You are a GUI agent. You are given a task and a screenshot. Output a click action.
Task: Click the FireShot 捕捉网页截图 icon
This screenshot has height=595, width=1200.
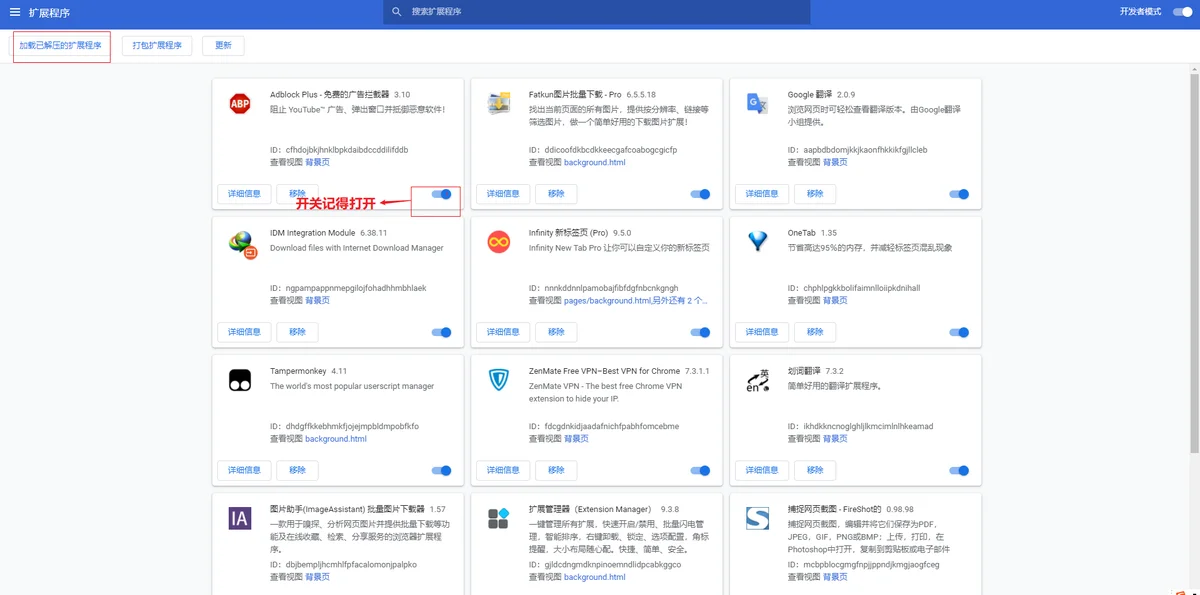click(x=757, y=518)
